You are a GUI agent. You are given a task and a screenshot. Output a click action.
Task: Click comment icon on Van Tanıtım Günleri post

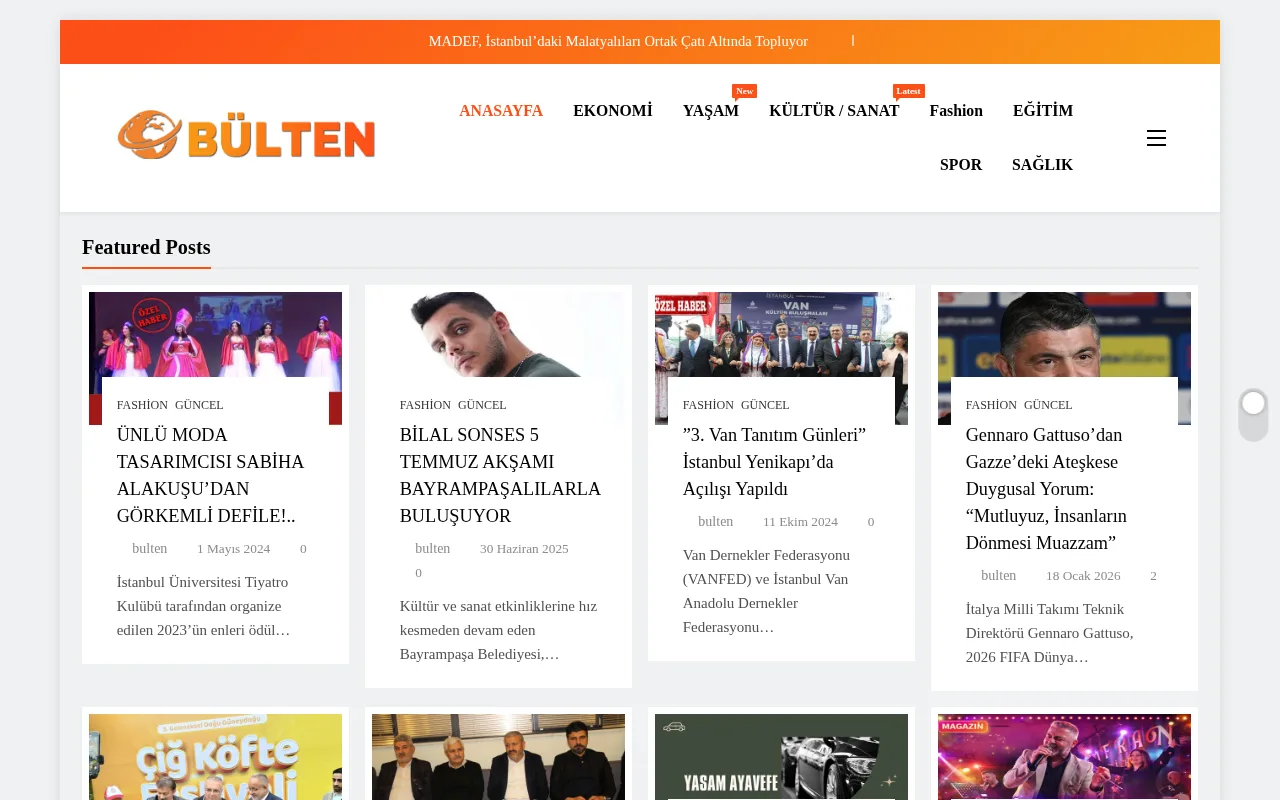(859, 521)
